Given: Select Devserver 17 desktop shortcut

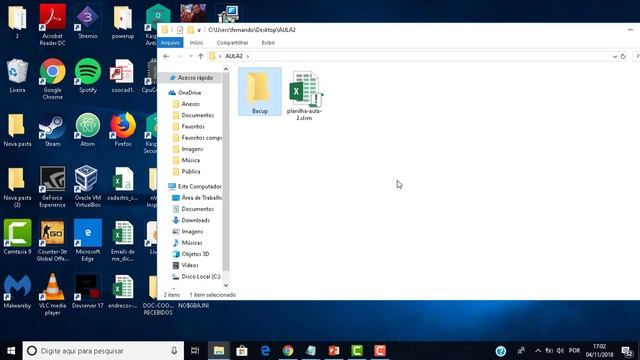Looking at the screenshot, I should pos(88,291).
